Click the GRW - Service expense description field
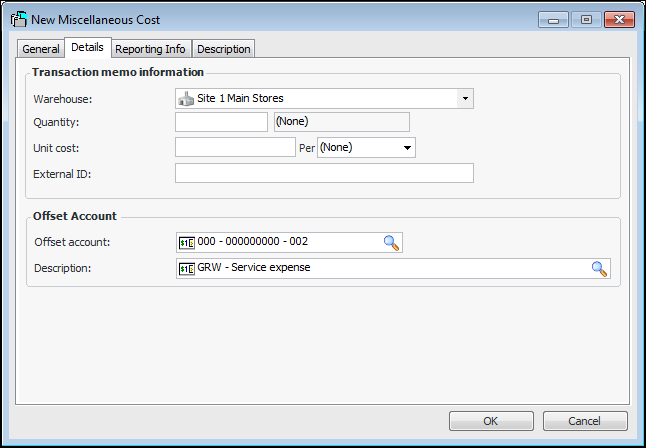Viewport: 646px width, 448px height. click(x=390, y=268)
